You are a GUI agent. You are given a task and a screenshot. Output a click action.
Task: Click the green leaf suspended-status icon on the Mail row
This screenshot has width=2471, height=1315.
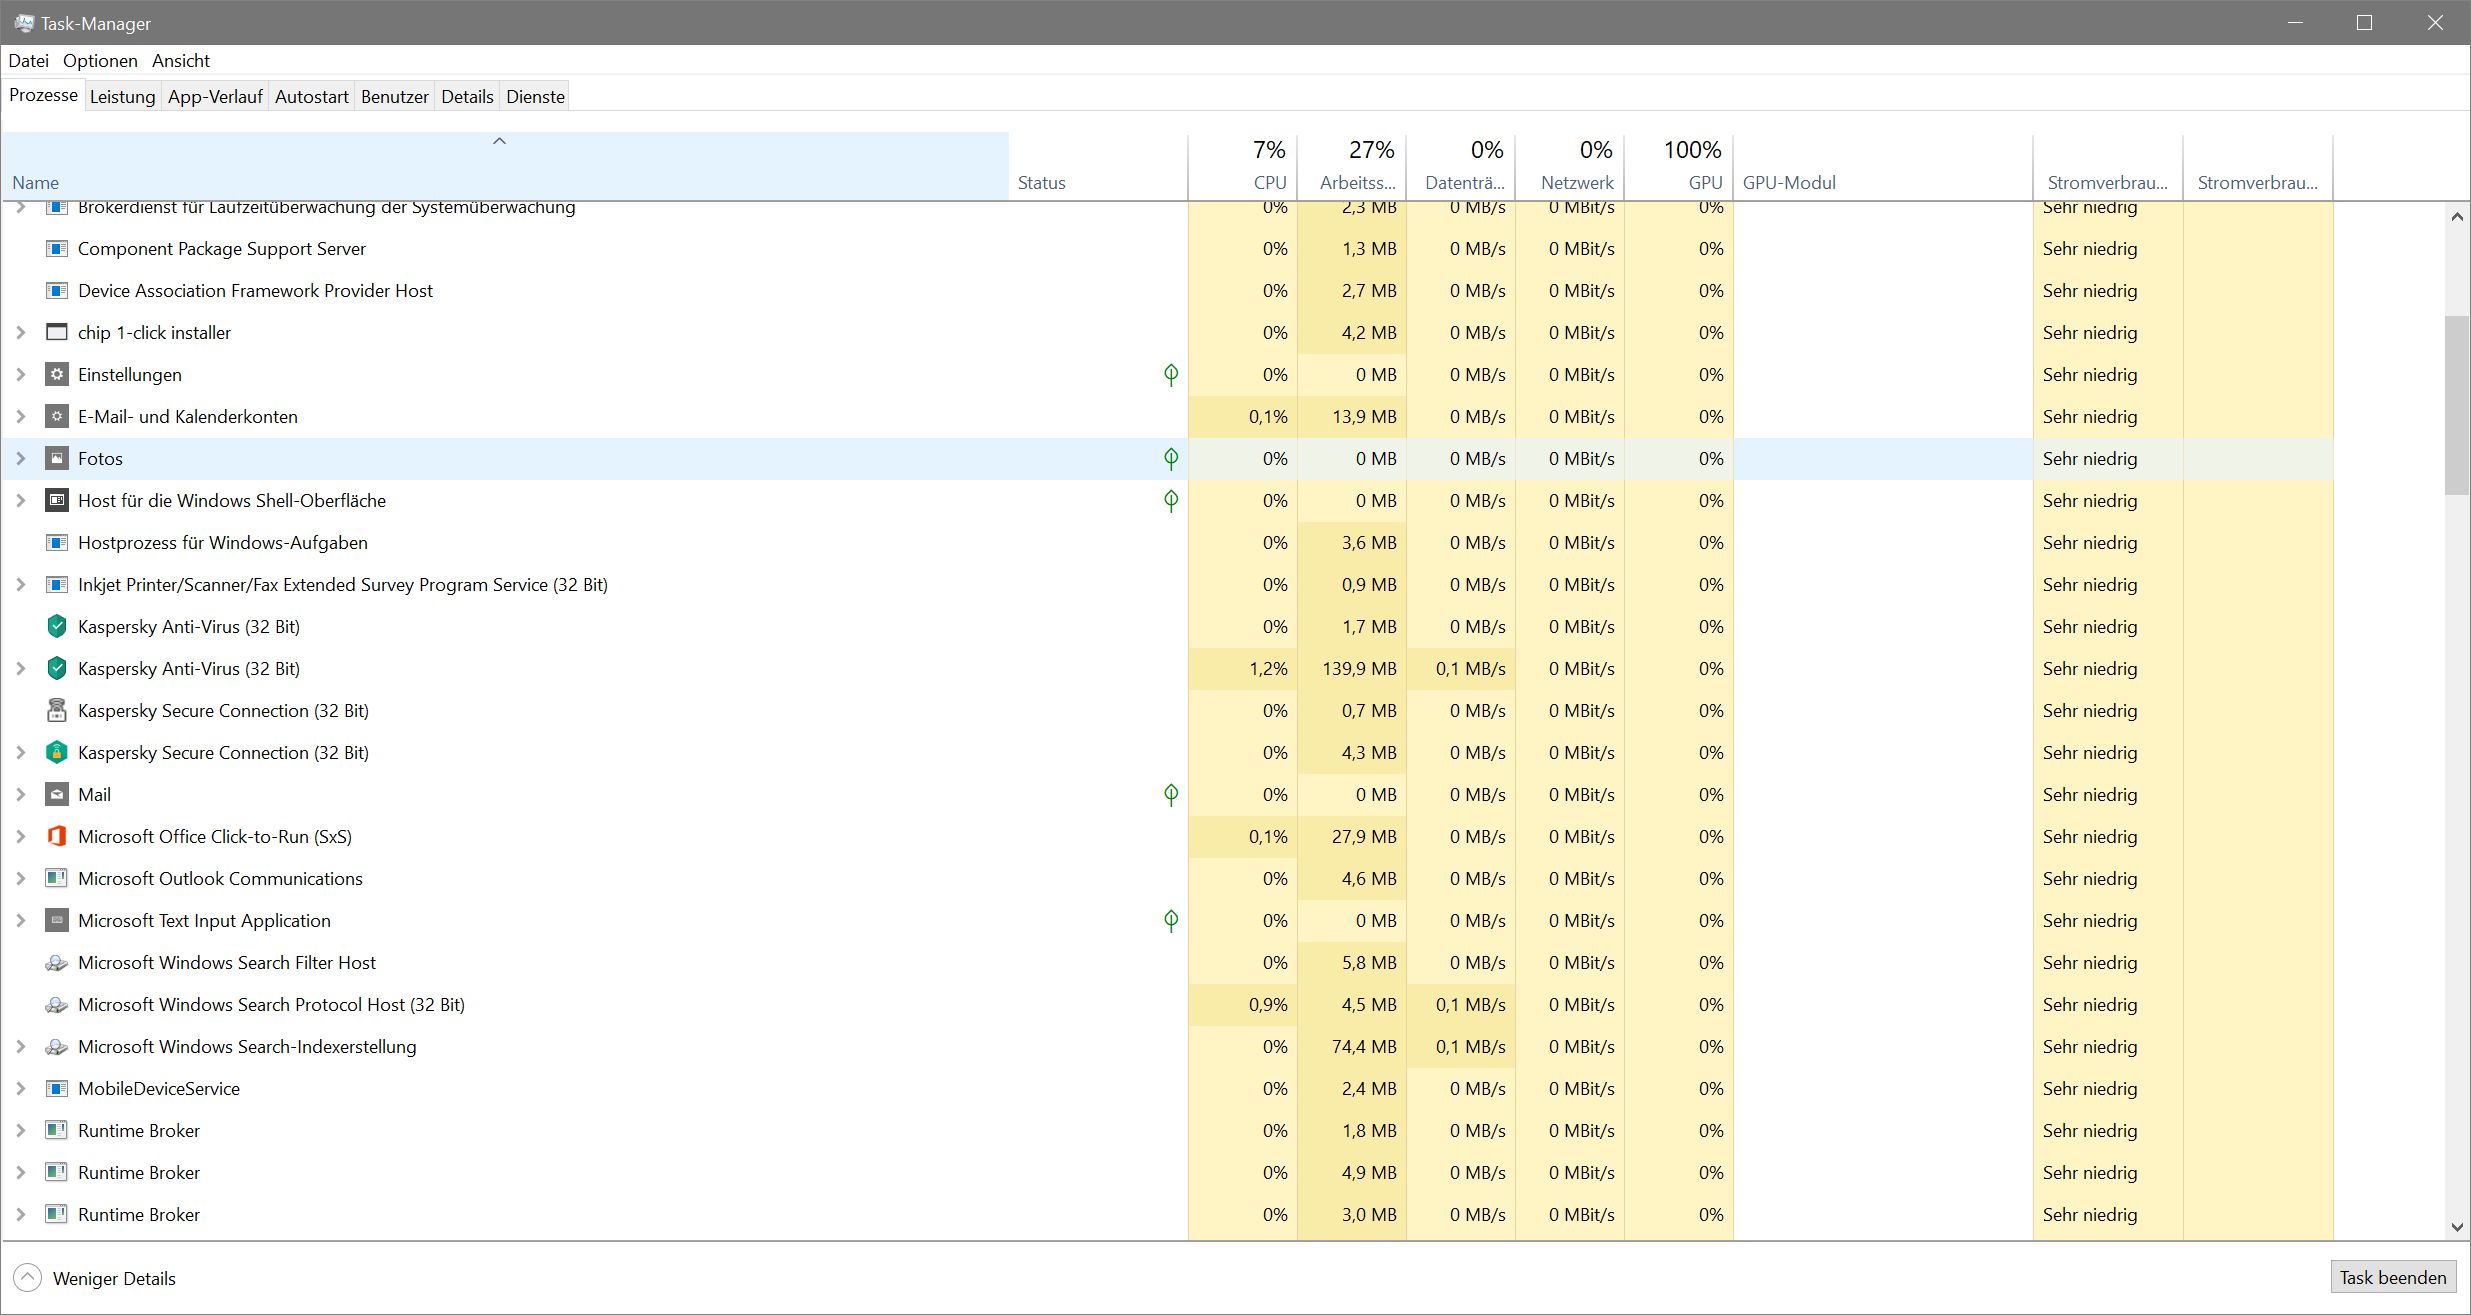coord(1171,794)
